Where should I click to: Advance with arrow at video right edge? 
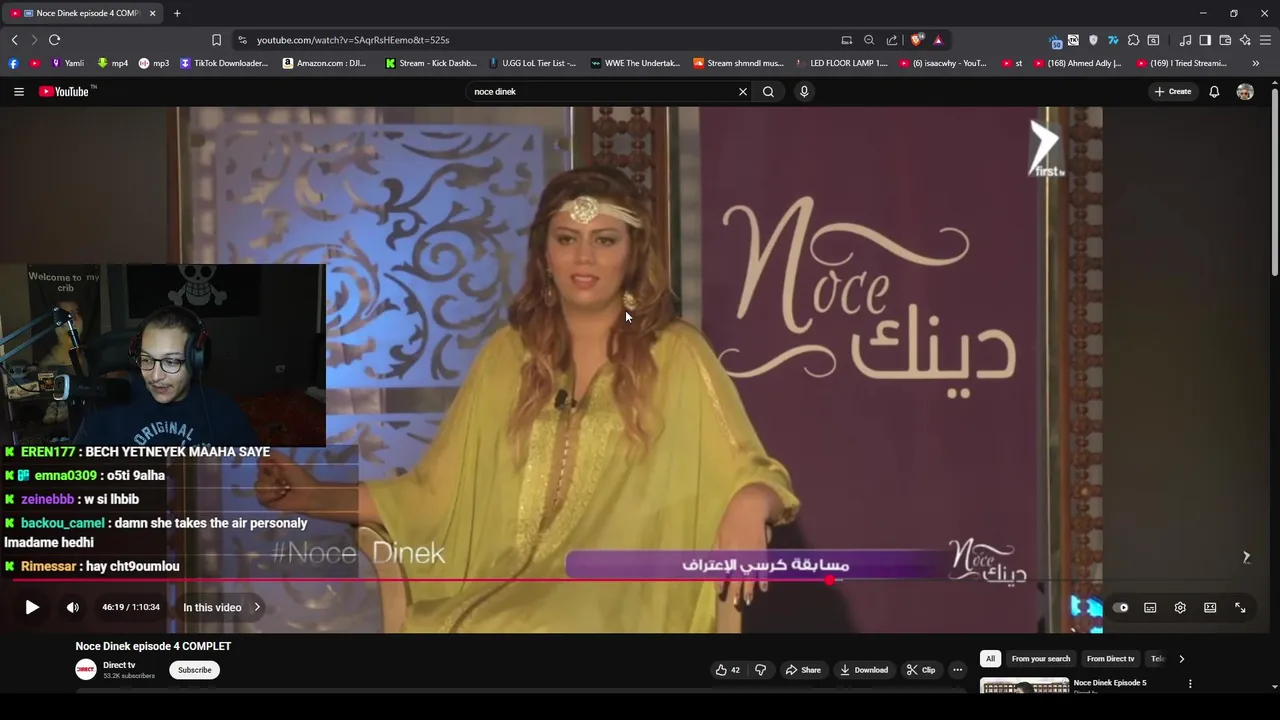coord(1246,557)
